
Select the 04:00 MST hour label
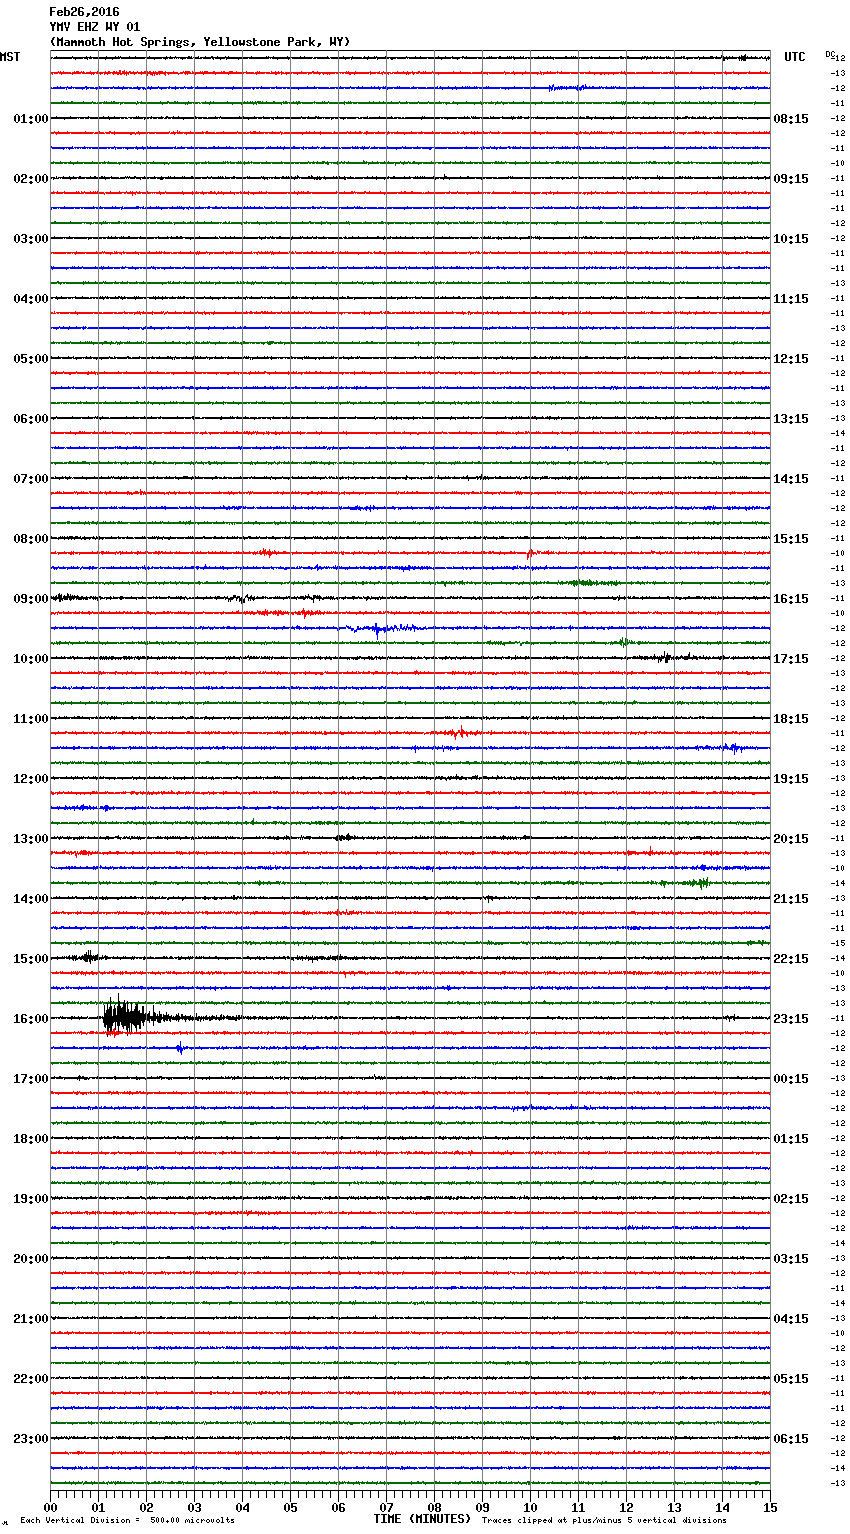(31, 299)
